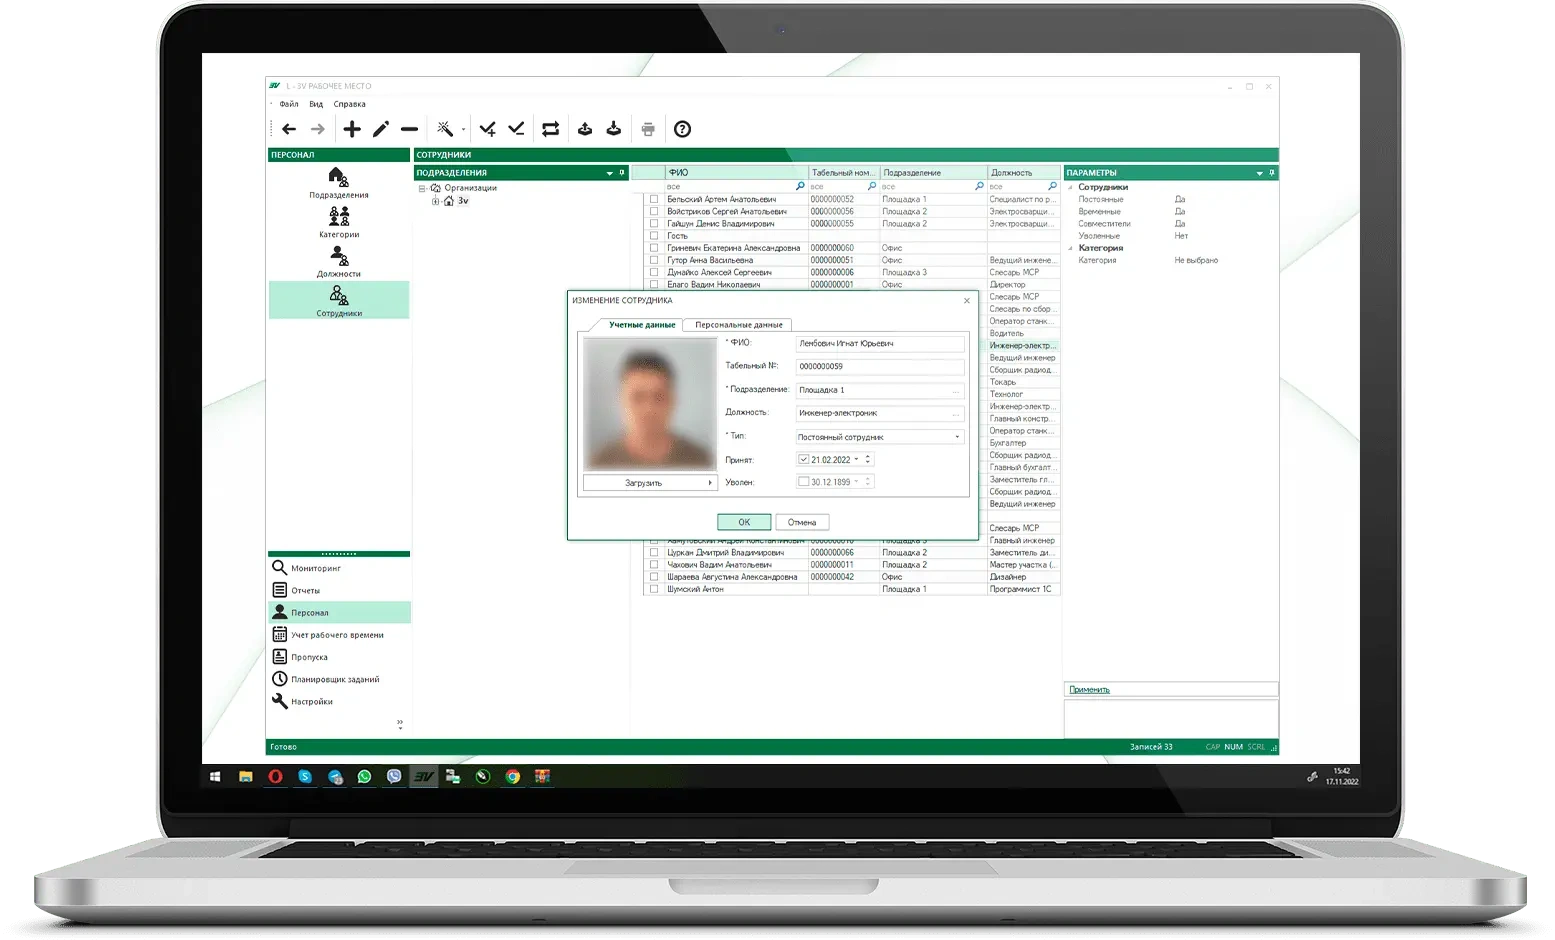Click the Add (plus) toolbar icon
The height and width of the screenshot is (940, 1555).
352,129
